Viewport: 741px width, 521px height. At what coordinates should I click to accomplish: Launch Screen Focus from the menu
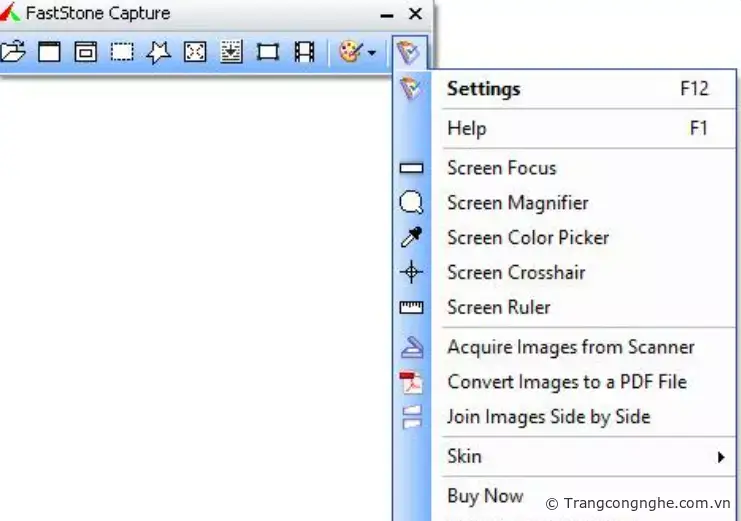pyautogui.click(x=502, y=168)
